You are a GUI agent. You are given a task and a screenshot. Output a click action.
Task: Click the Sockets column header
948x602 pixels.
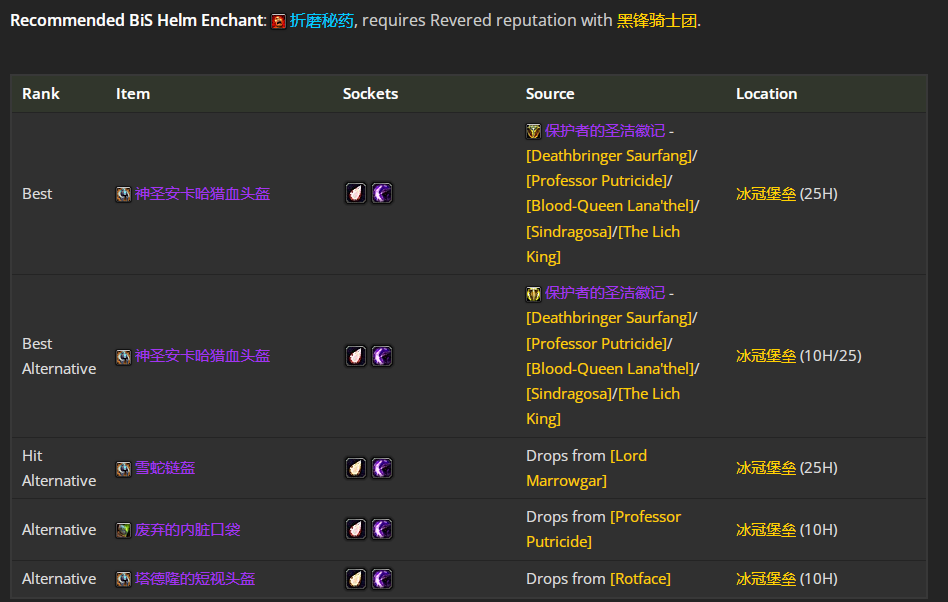click(370, 93)
